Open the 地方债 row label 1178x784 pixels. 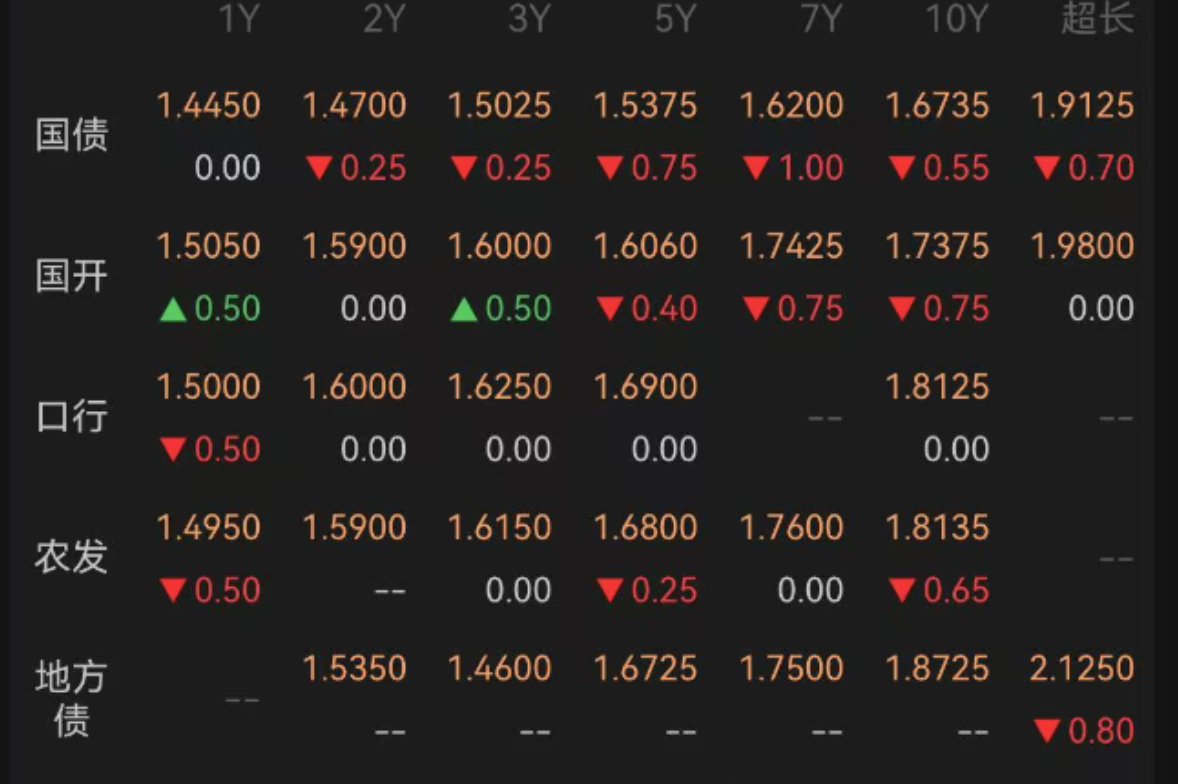(x=72, y=698)
